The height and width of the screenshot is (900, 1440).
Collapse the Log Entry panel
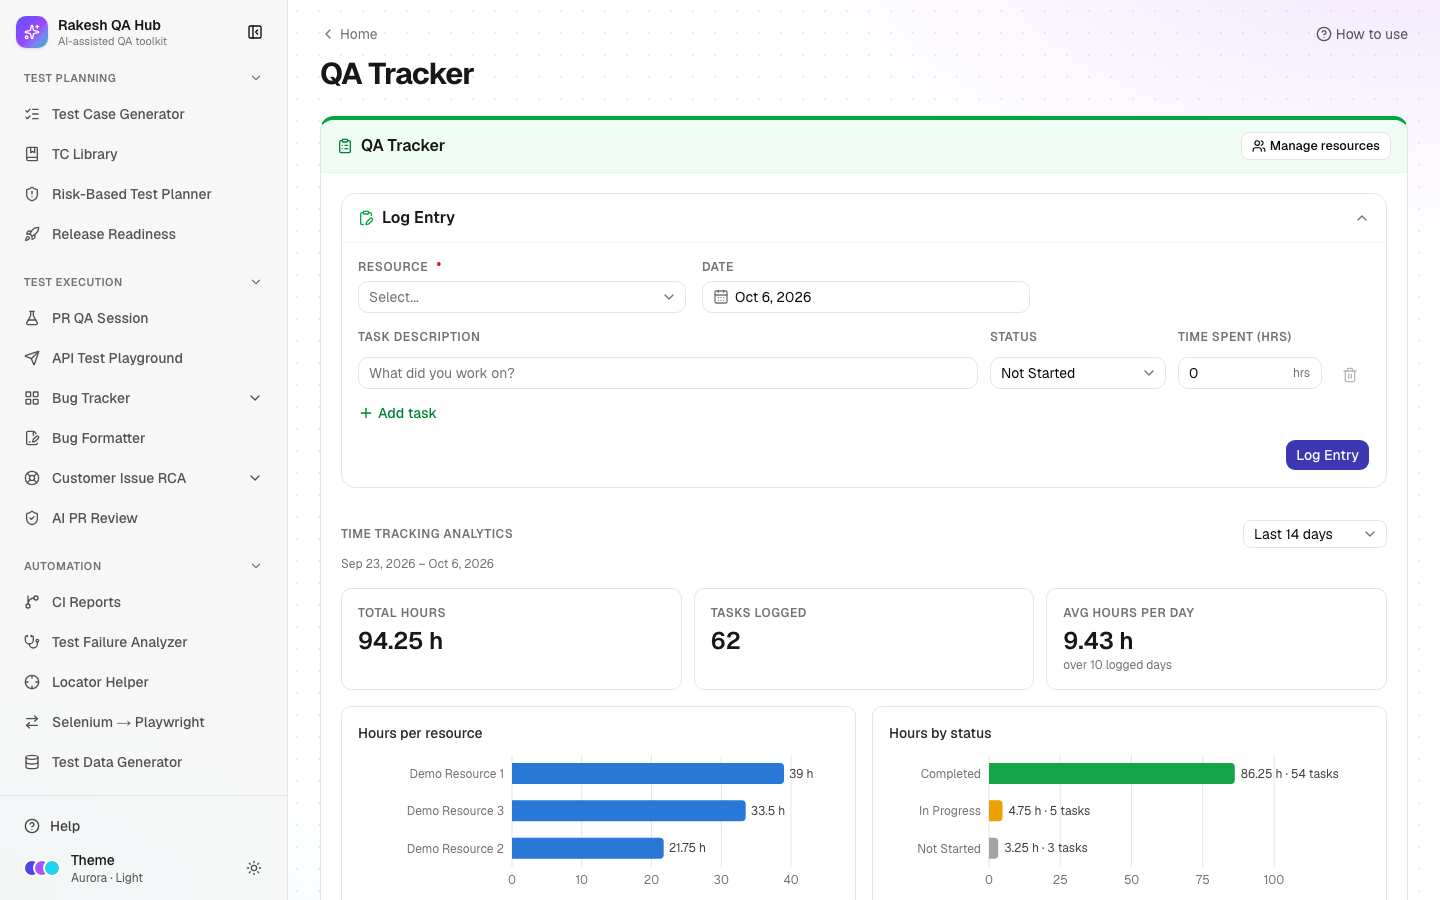click(x=1362, y=218)
